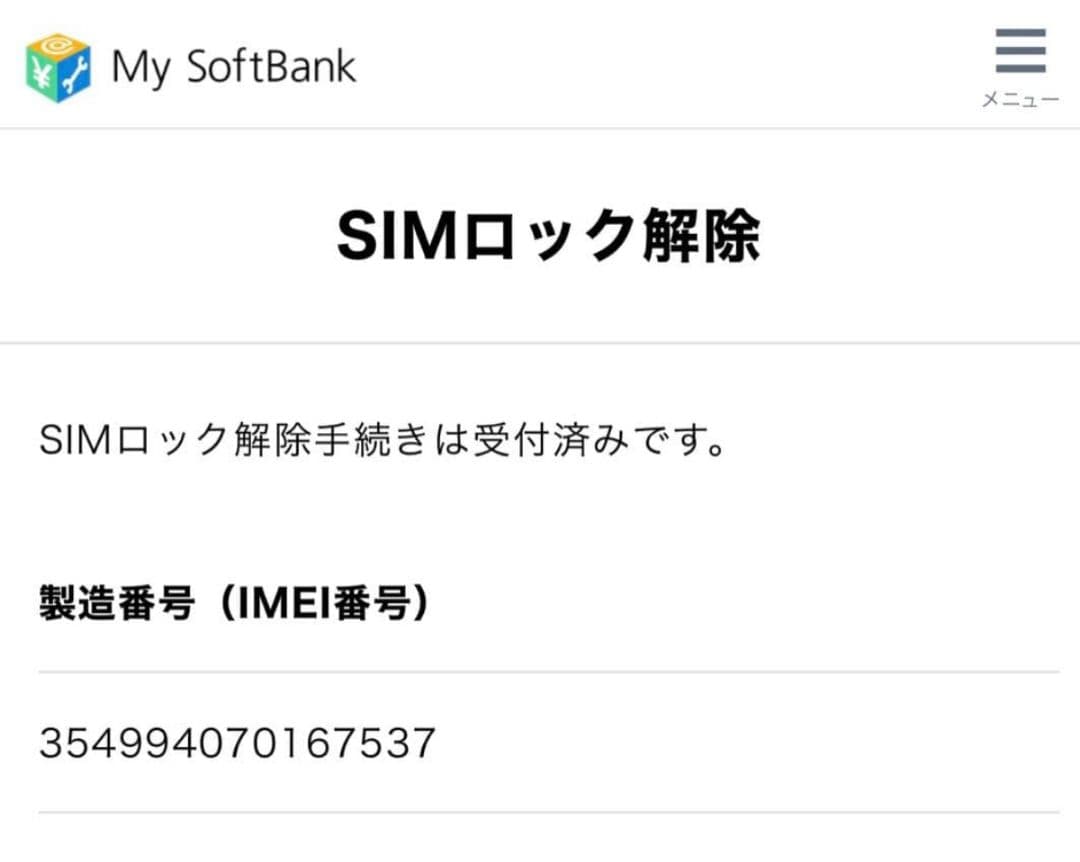Click the My SoftBank cube logo icon

tap(58, 65)
